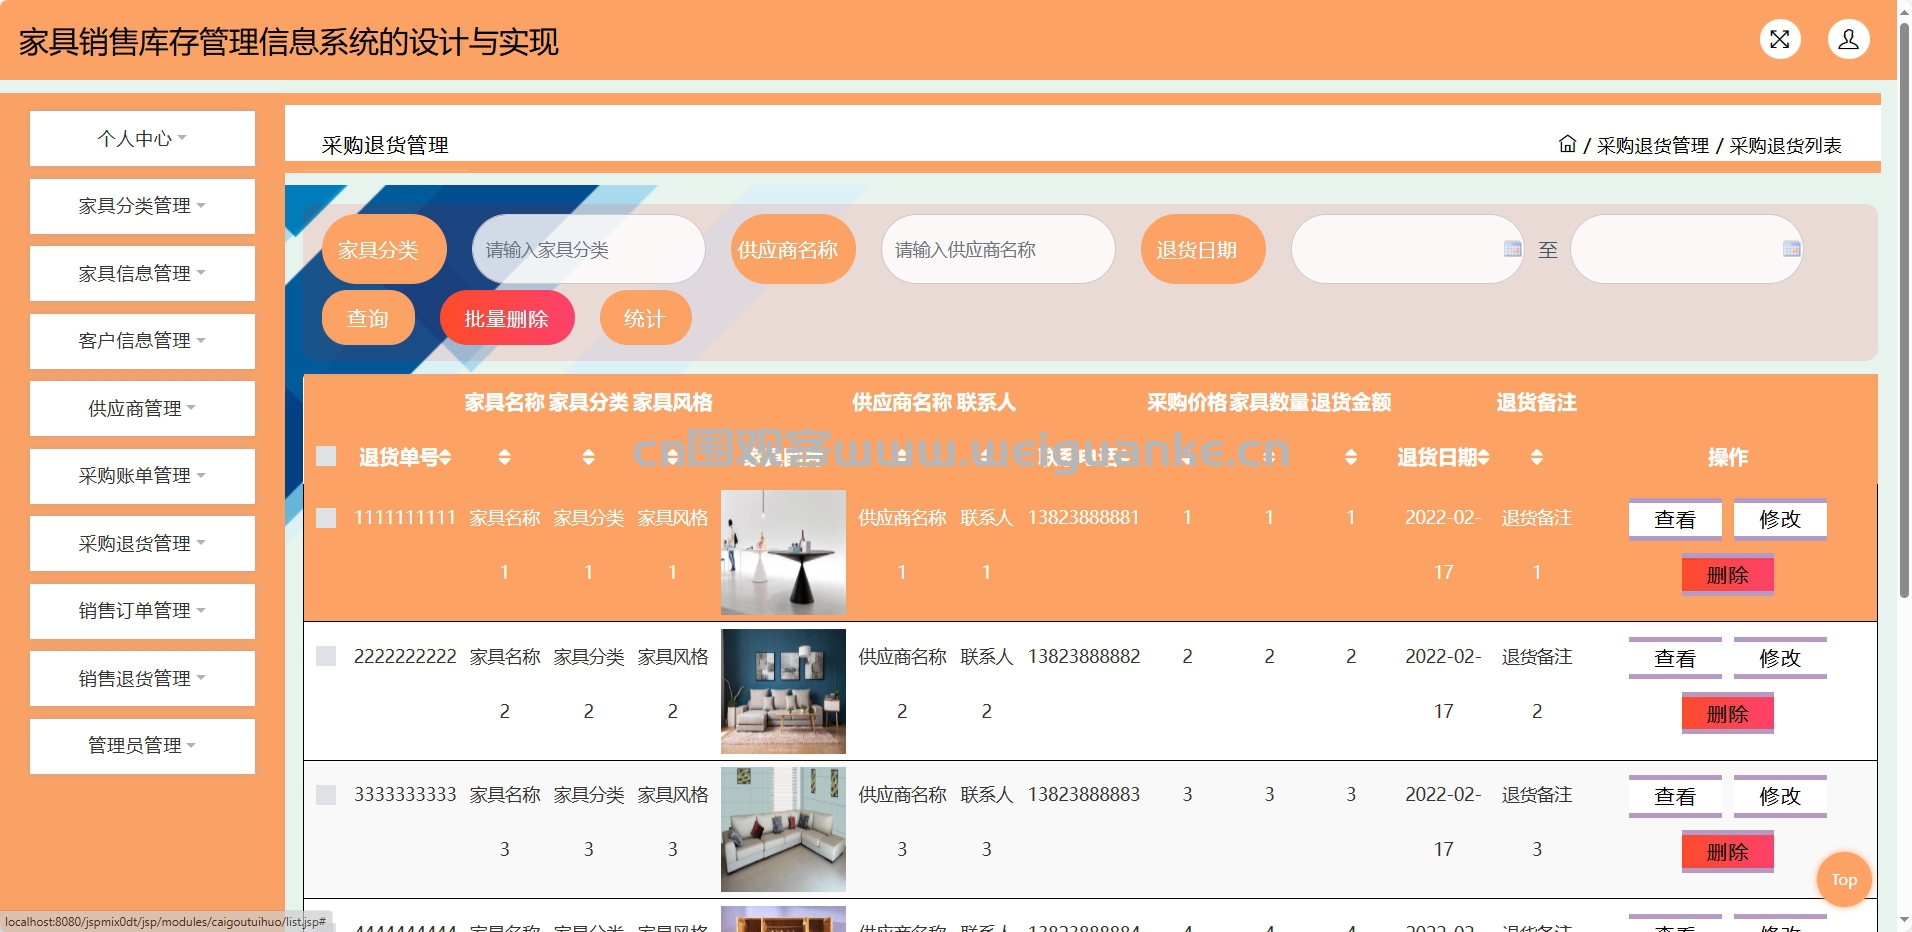1912x932 pixels.
Task: Delete row 2222222222
Action: (x=1727, y=714)
